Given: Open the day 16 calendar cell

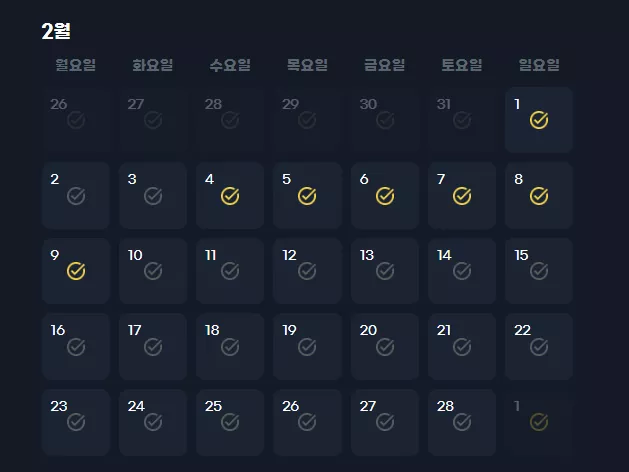Looking at the screenshot, I should [76, 346].
